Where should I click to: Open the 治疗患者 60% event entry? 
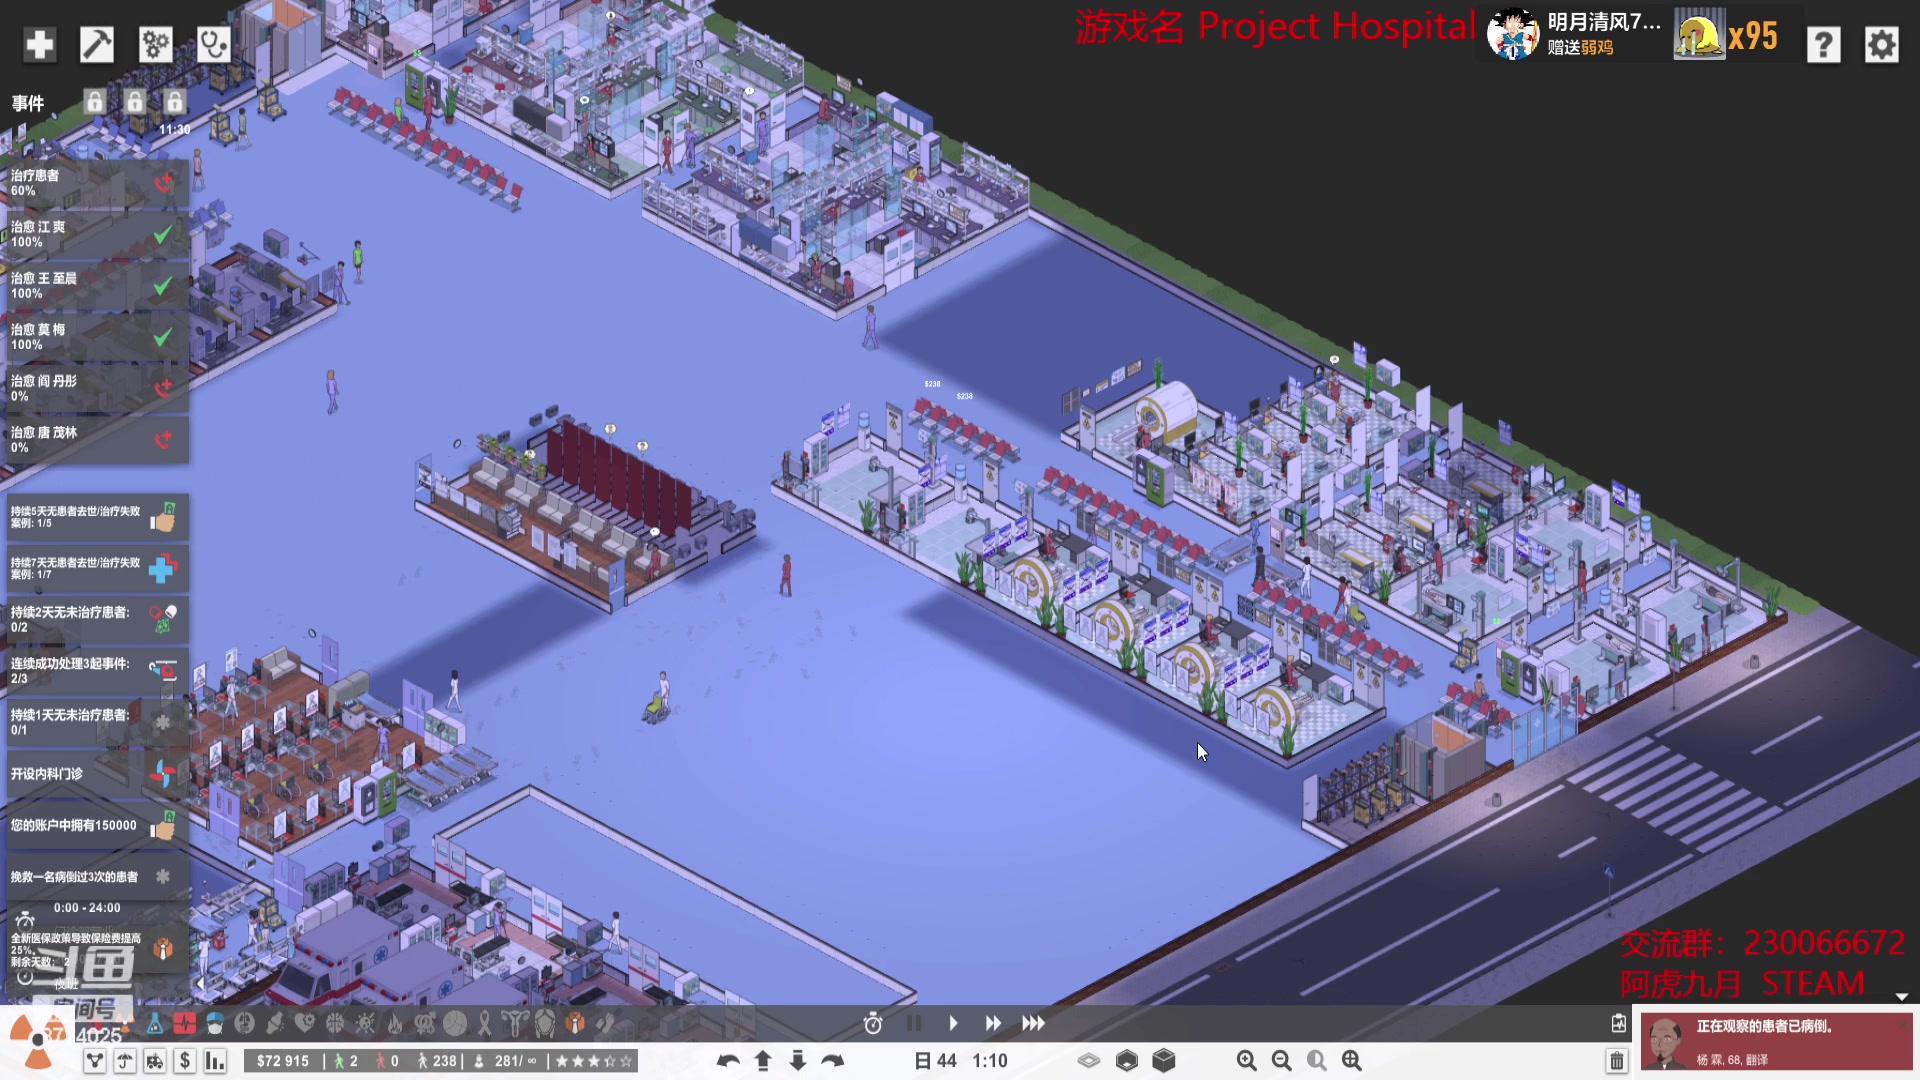96,183
